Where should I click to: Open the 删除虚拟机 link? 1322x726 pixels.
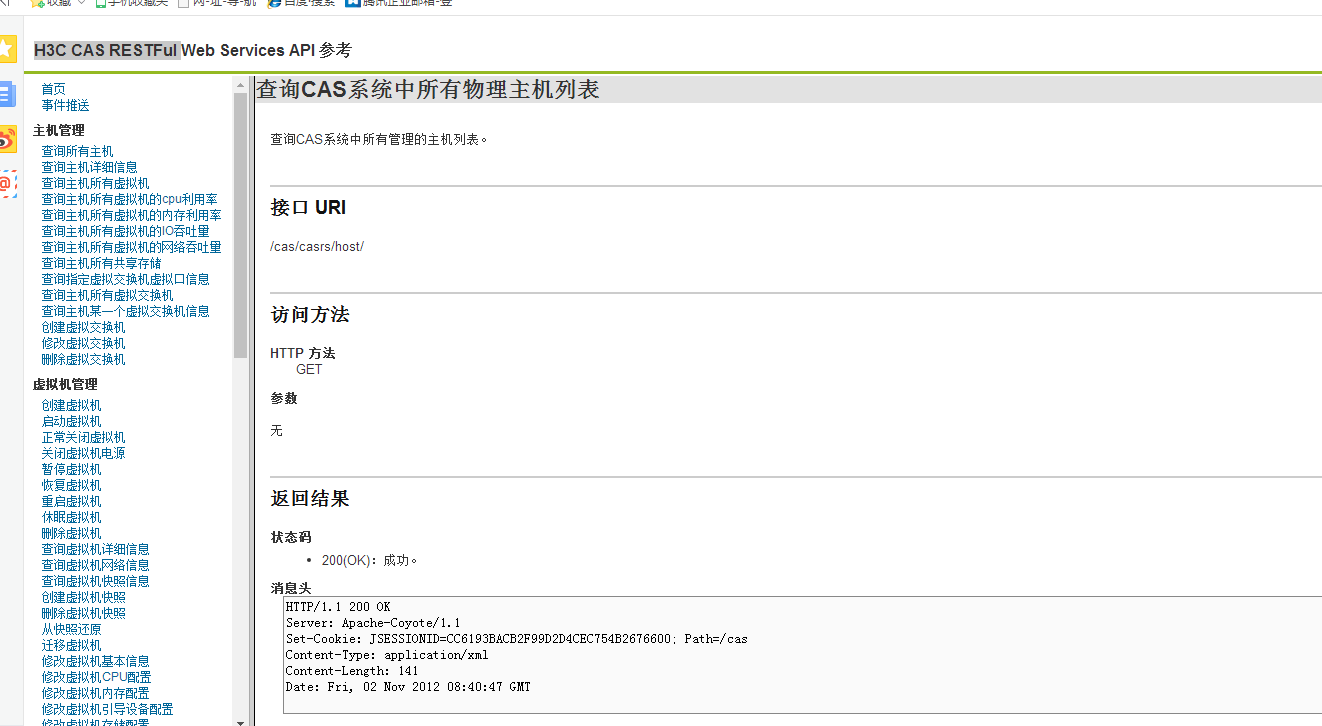click(x=71, y=533)
